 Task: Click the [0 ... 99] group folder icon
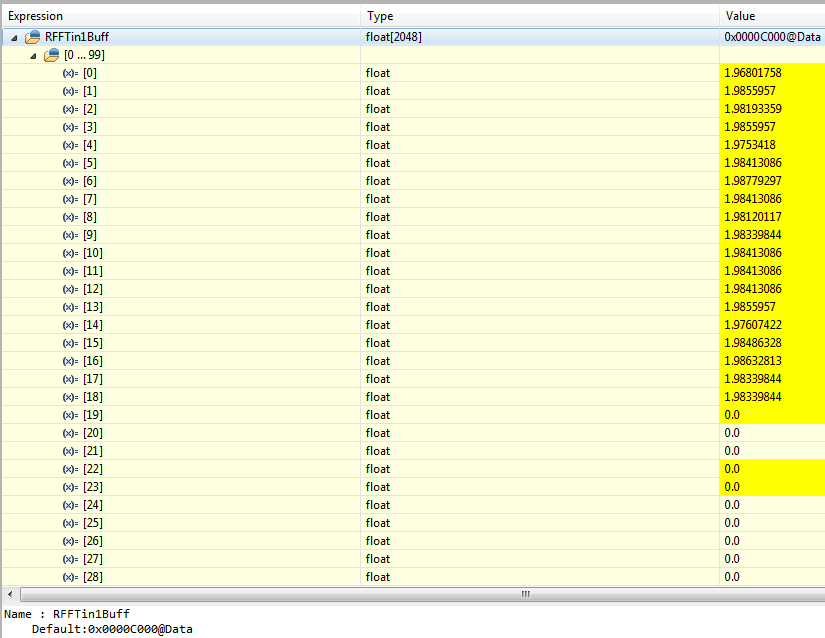coord(52,55)
